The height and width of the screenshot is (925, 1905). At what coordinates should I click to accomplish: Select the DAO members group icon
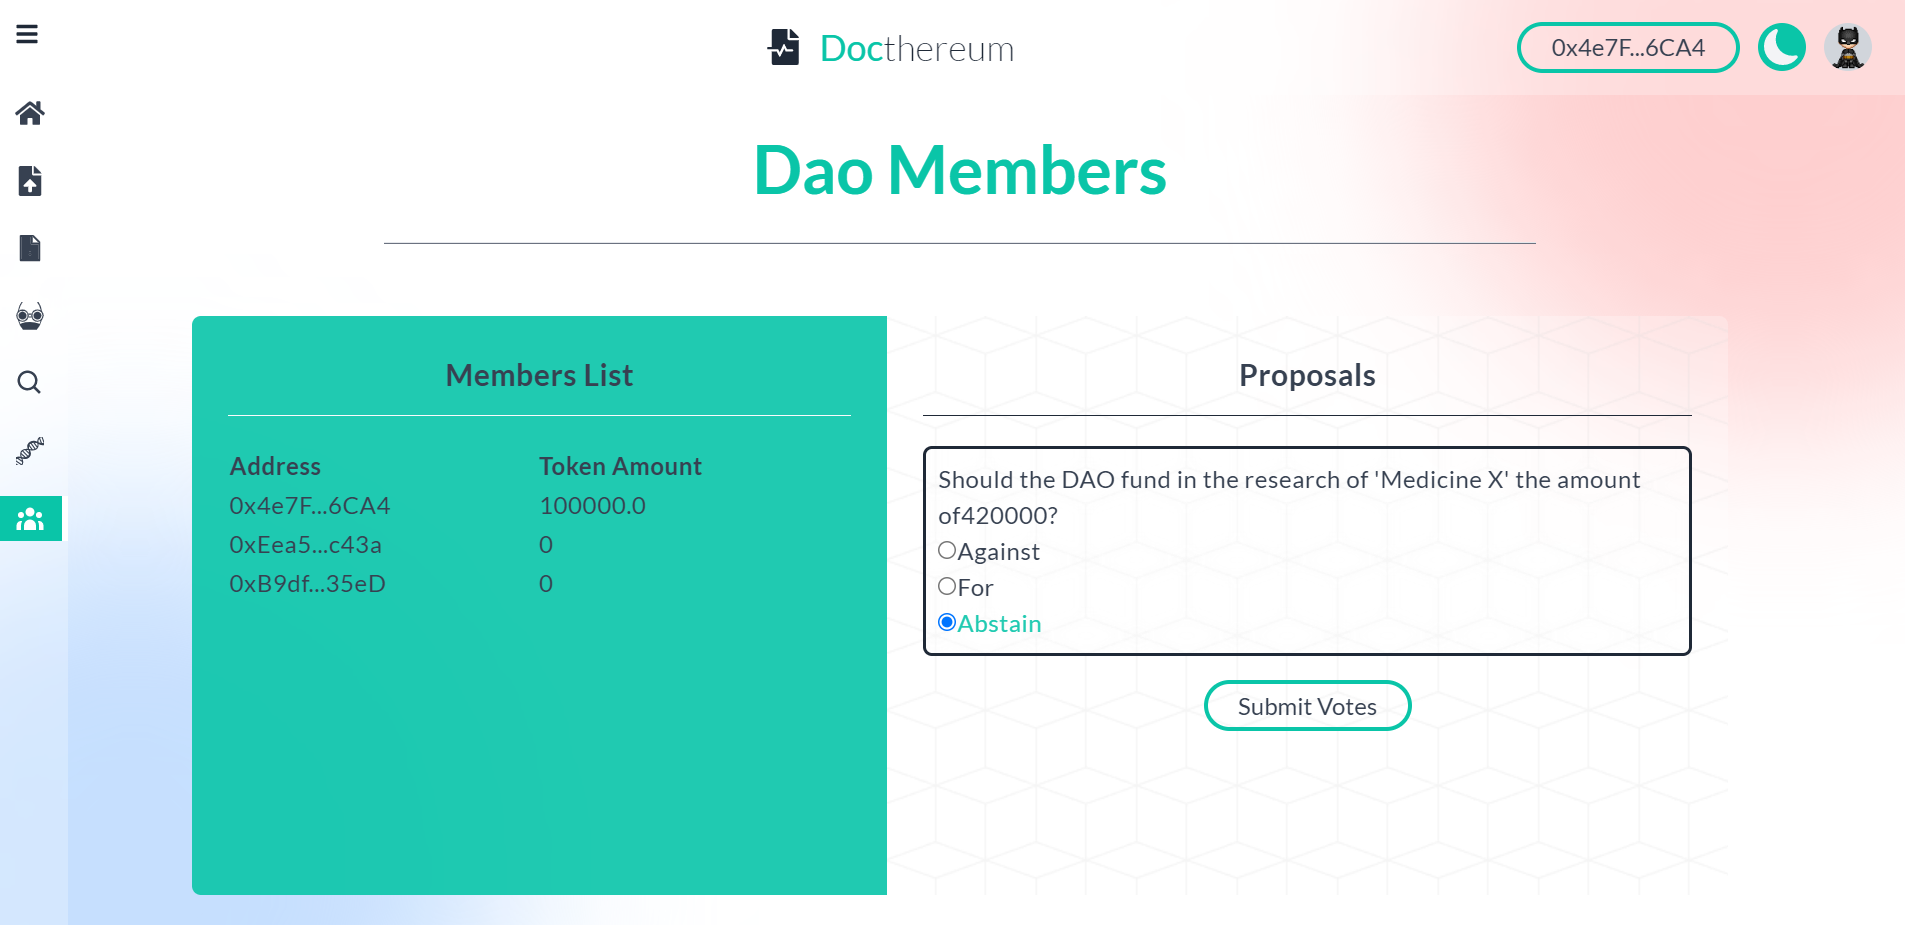click(x=30, y=519)
